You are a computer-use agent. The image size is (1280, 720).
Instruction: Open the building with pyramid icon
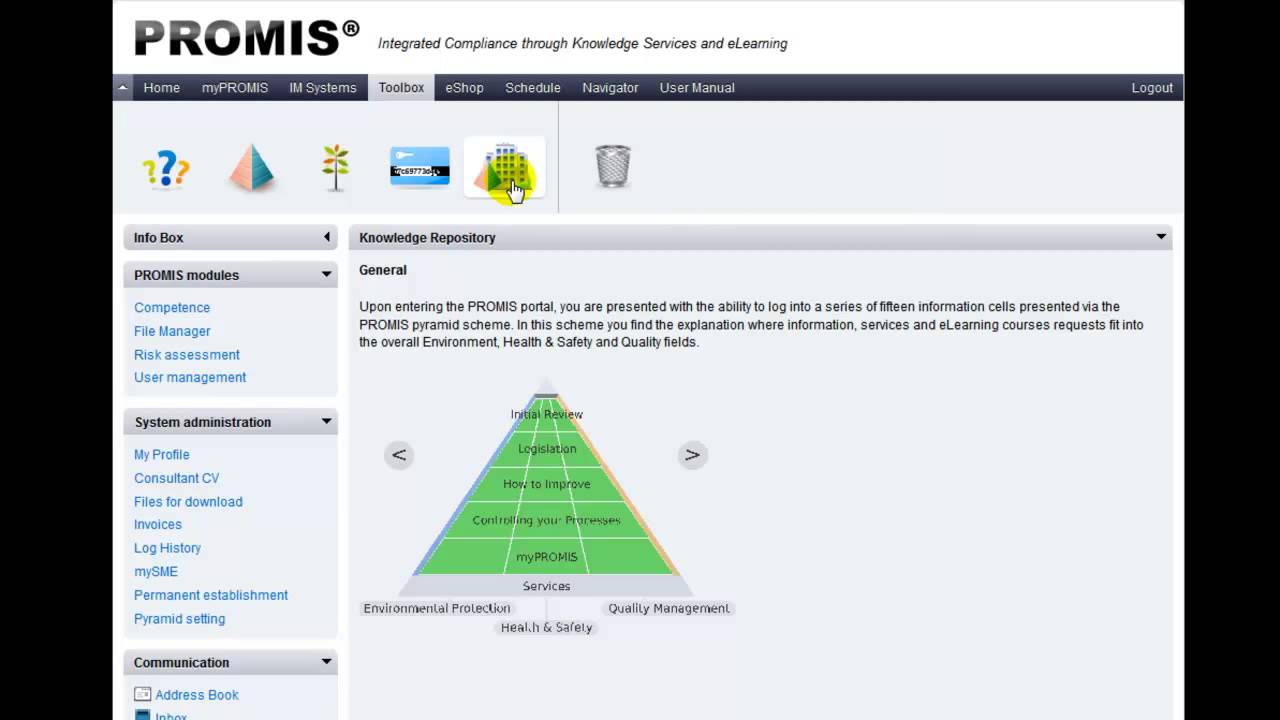[505, 168]
